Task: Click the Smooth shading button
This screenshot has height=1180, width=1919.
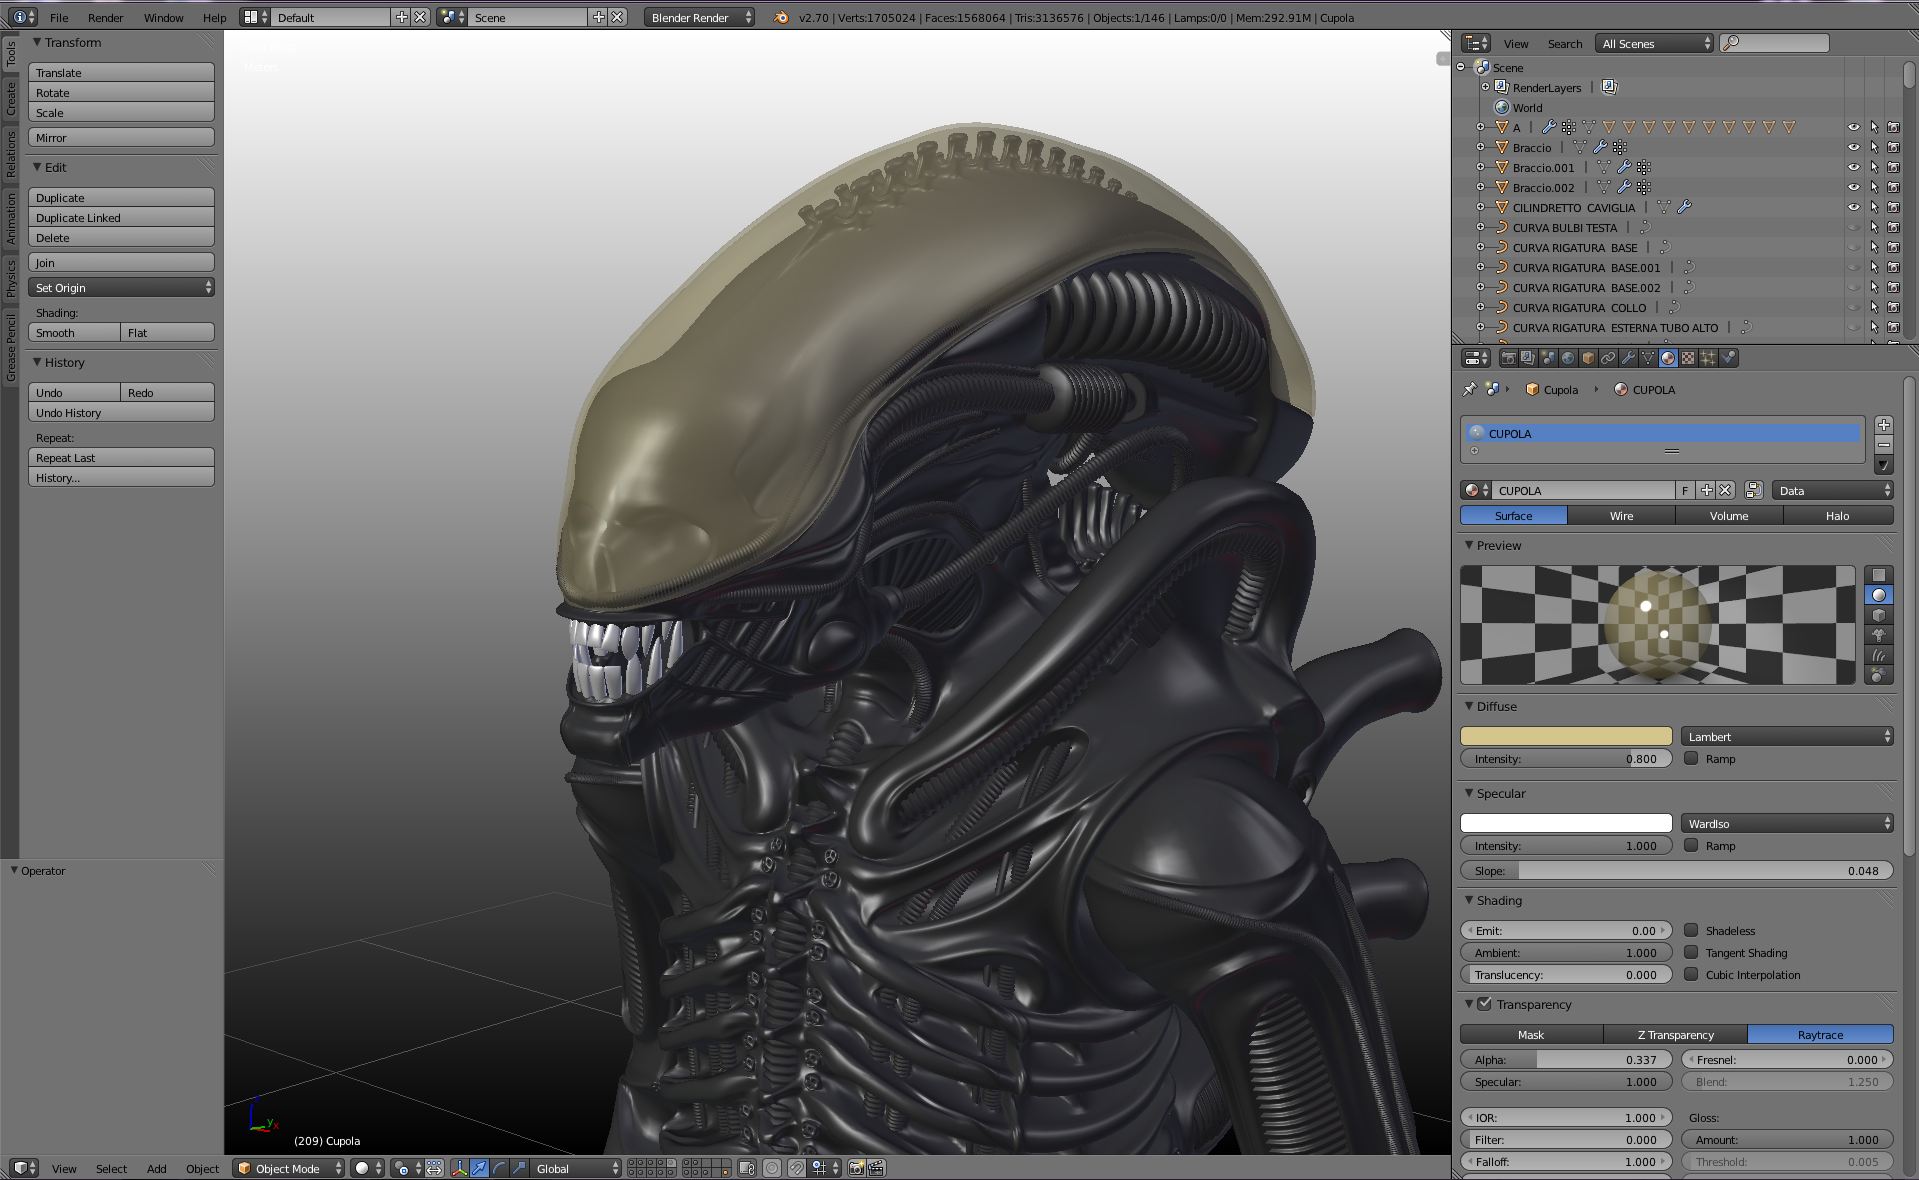Action: click(74, 332)
